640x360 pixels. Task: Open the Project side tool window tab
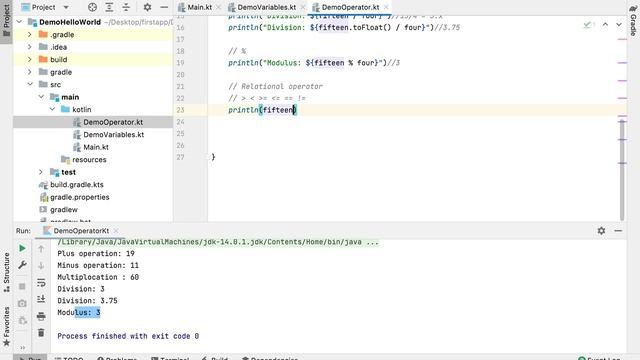coord(6,20)
